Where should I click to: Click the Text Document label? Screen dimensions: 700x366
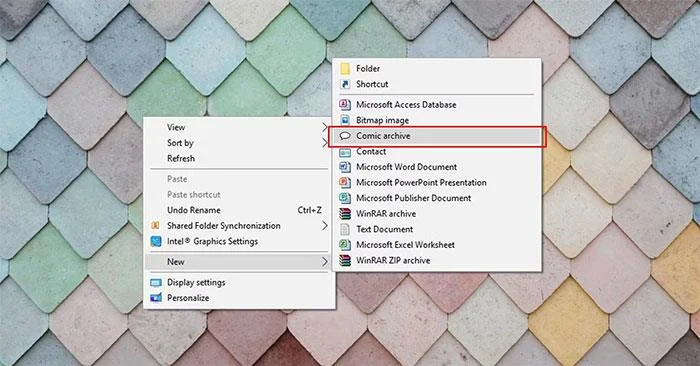384,229
